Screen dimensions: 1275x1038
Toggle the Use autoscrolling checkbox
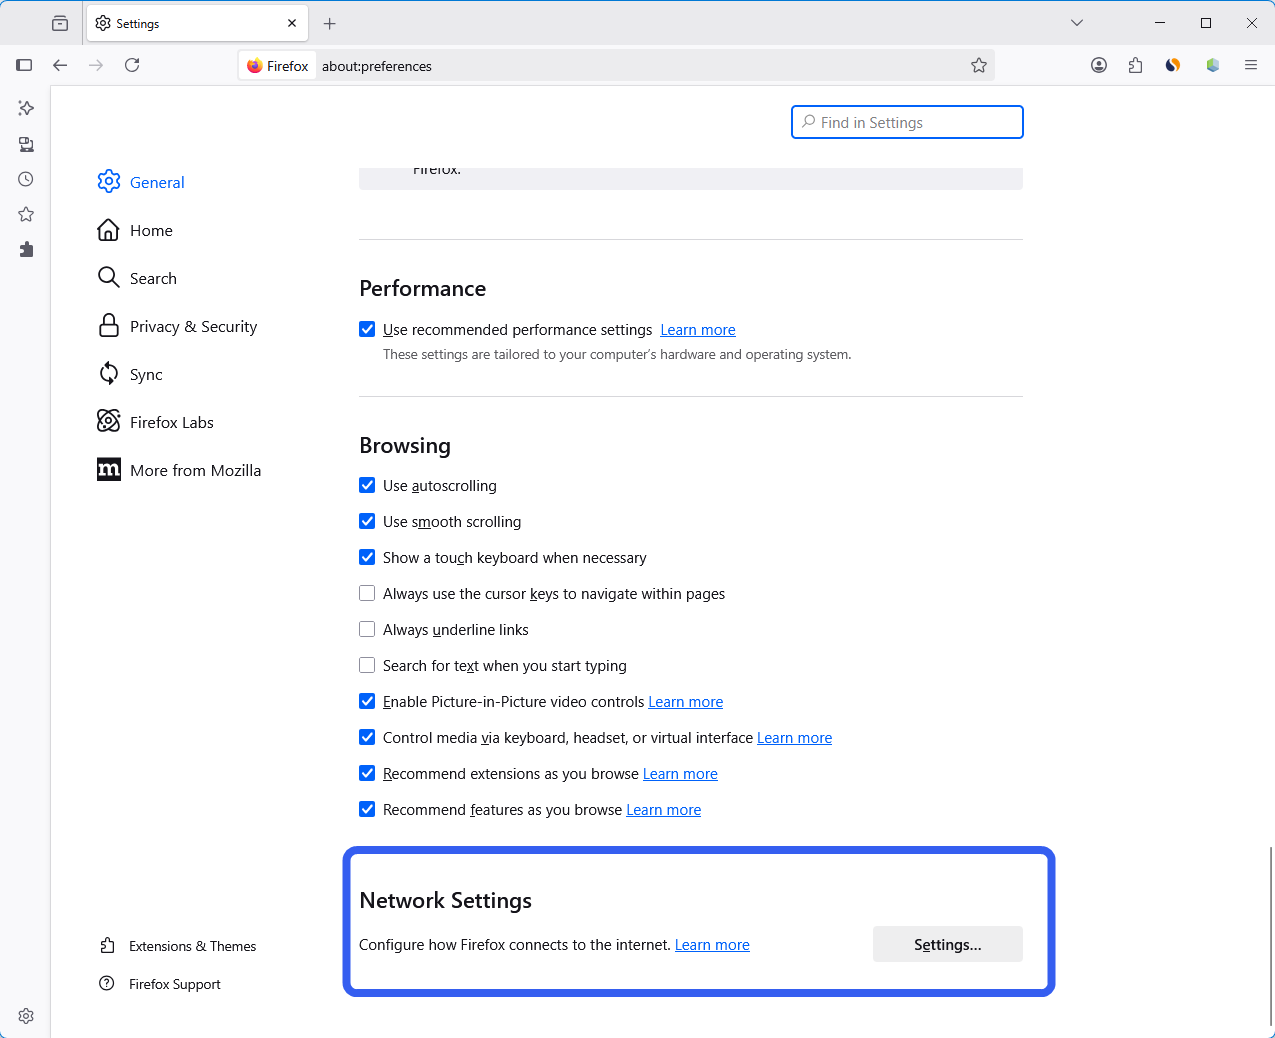(x=367, y=485)
